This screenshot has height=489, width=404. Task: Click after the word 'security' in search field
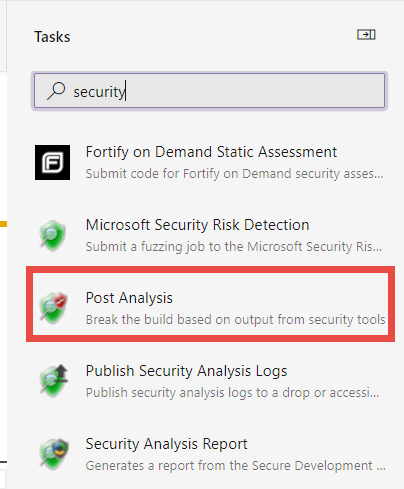(126, 92)
